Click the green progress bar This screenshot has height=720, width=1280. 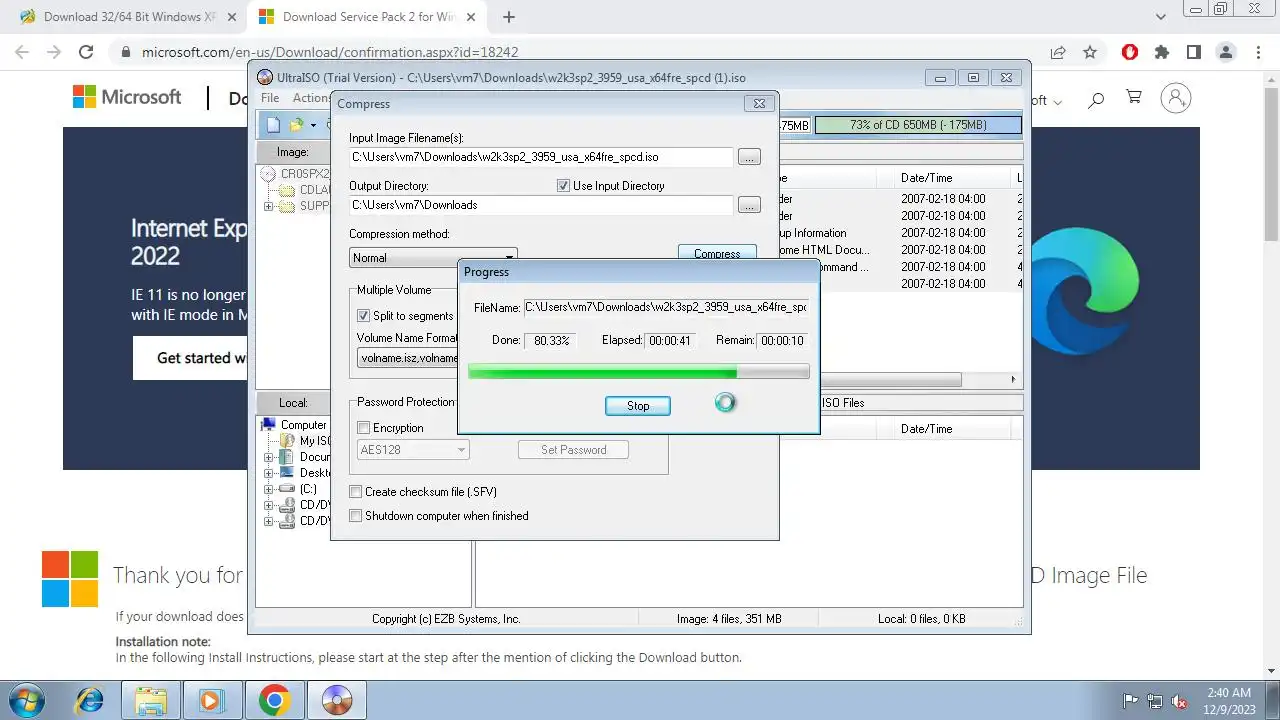(x=639, y=372)
